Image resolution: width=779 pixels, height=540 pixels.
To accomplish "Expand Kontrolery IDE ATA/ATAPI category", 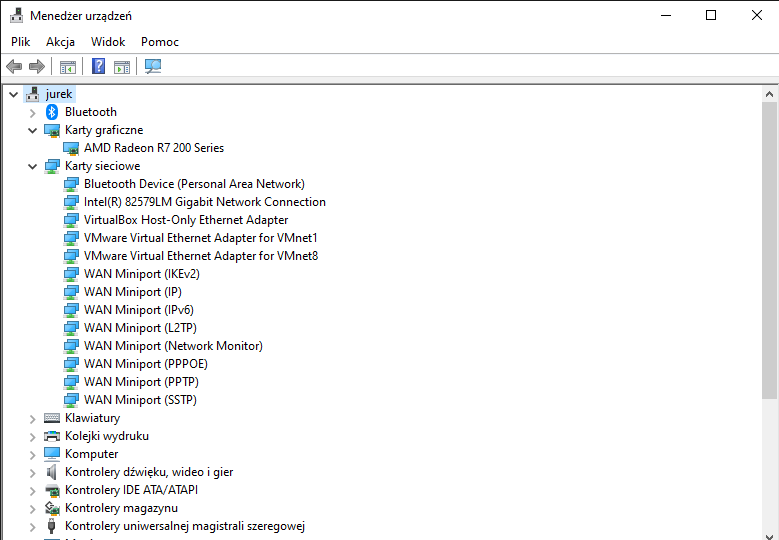I will coord(33,491).
